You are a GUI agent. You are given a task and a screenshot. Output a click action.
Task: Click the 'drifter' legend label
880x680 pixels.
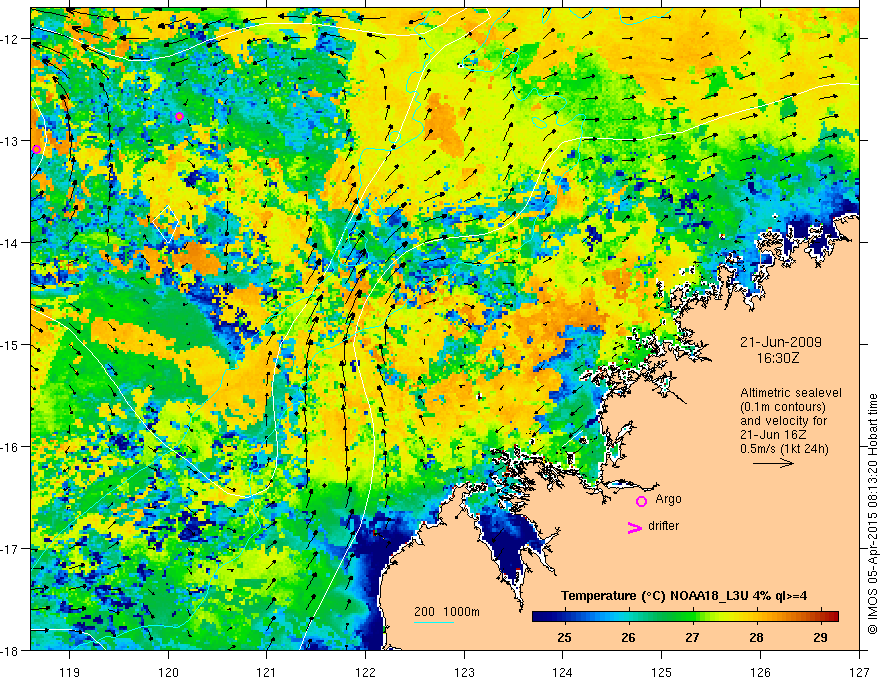click(663, 526)
